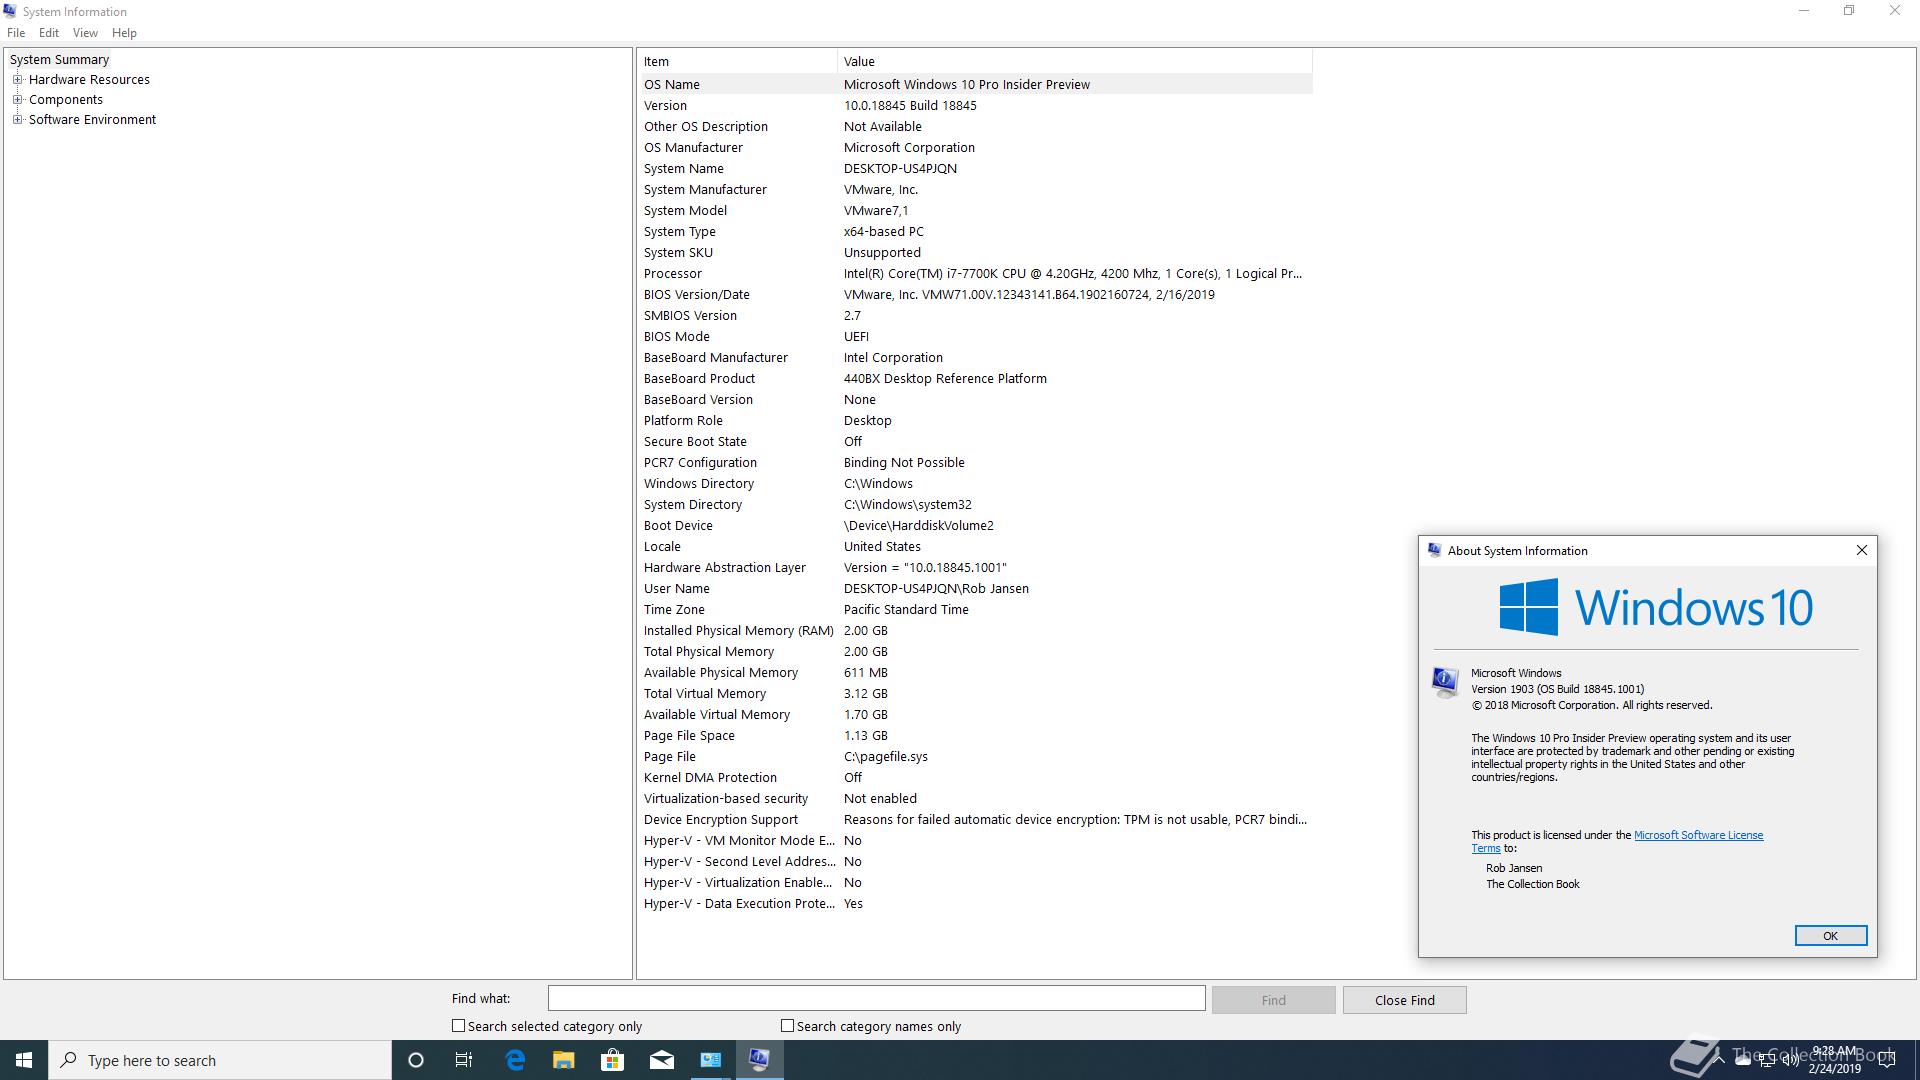The image size is (1920, 1080).
Task: Select the System Name item cell
Action: click(684, 169)
